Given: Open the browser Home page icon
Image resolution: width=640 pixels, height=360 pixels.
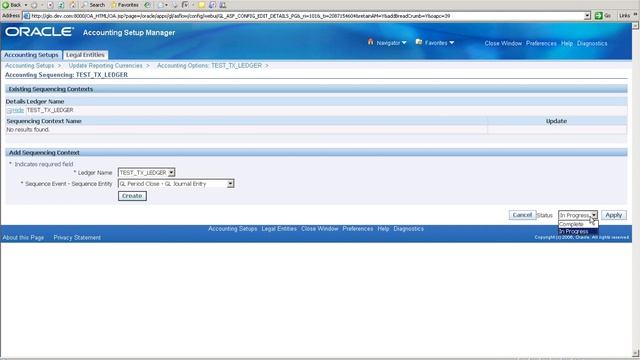Looking at the screenshot, I should [x=73, y=5].
